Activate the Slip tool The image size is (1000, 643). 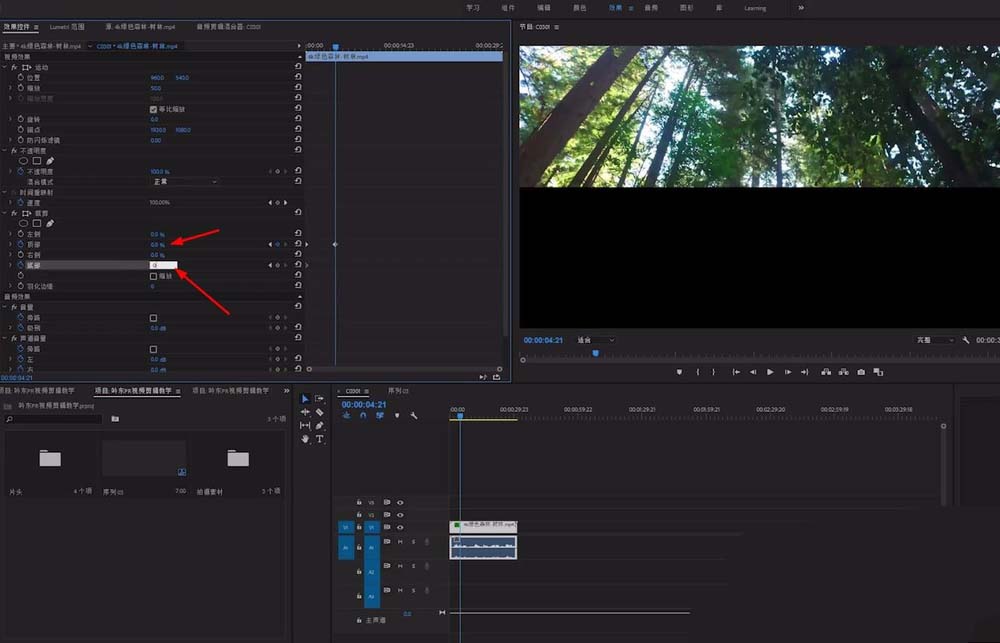pyautogui.click(x=305, y=425)
